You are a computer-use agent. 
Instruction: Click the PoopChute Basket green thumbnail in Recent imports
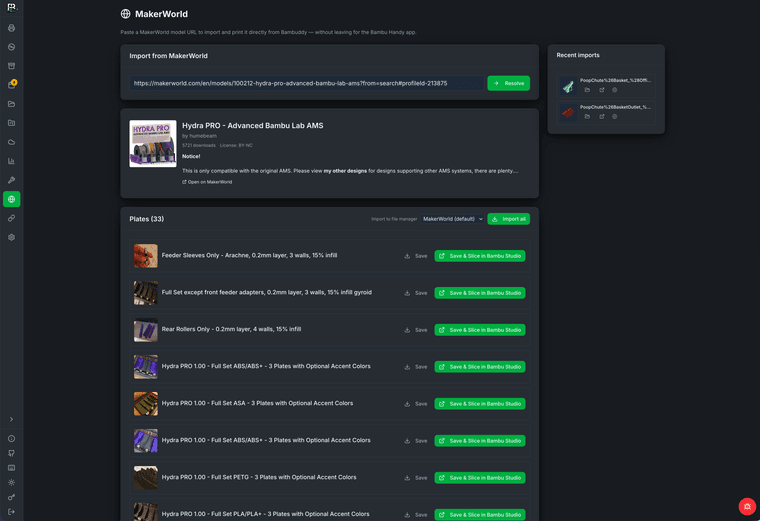coord(568,86)
